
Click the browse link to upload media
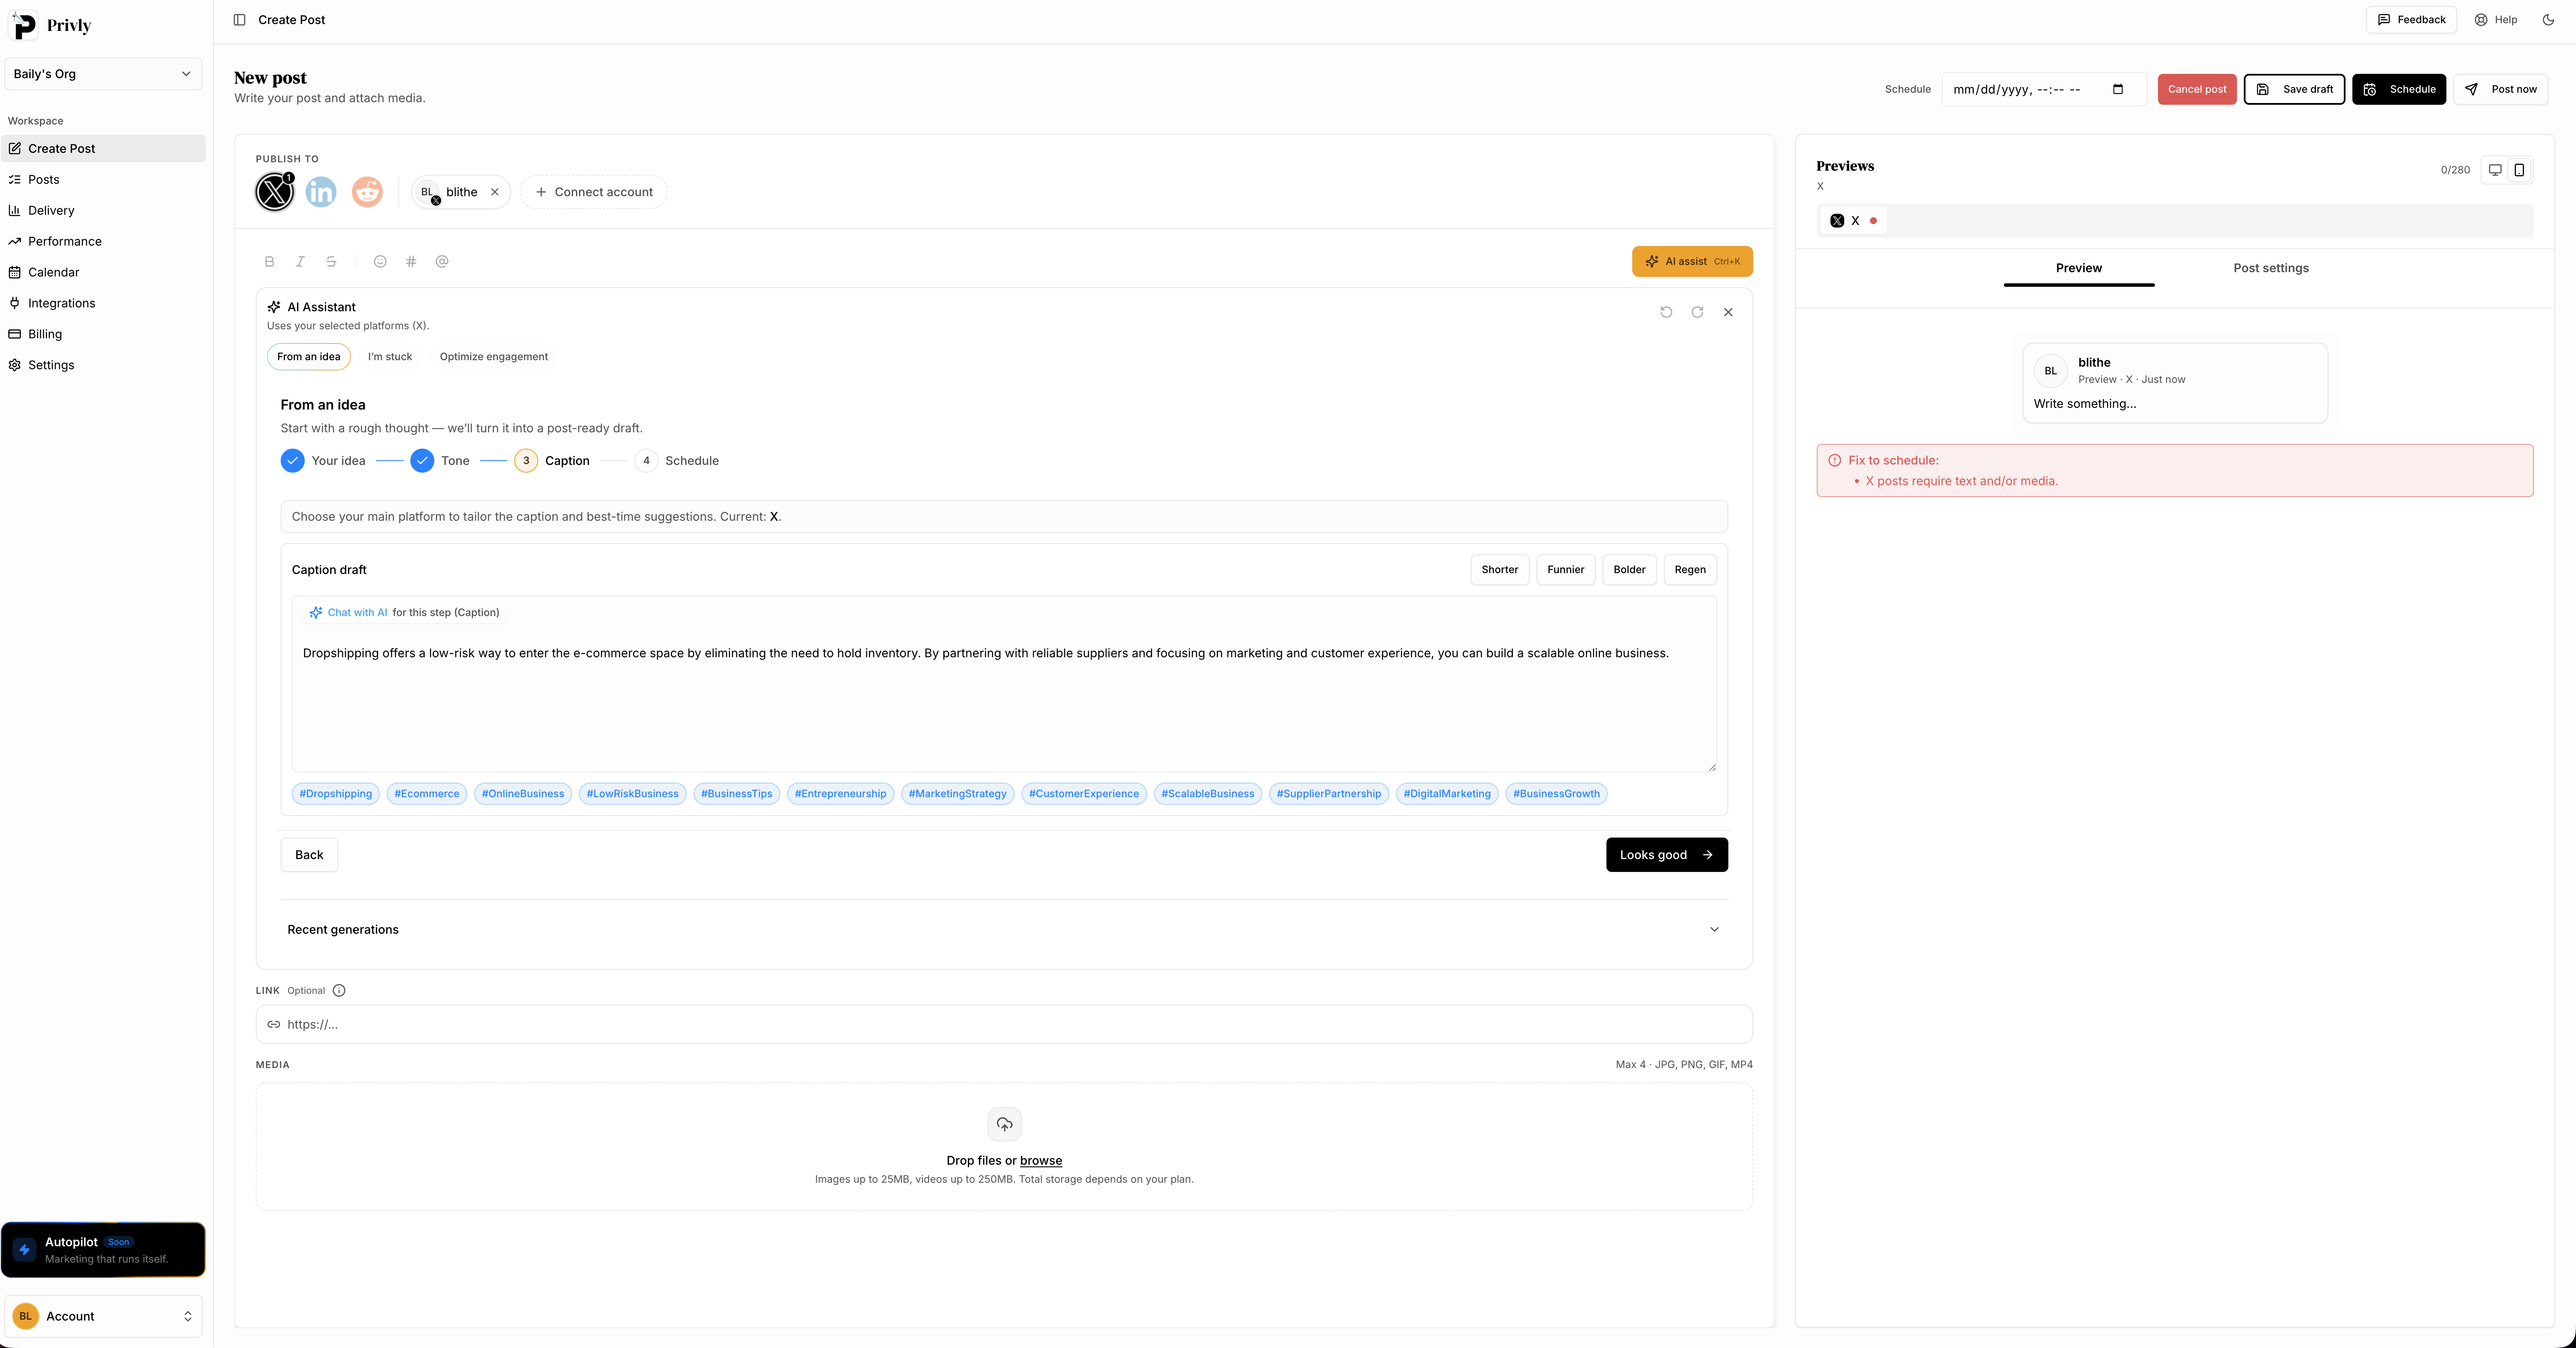pos(1041,1160)
